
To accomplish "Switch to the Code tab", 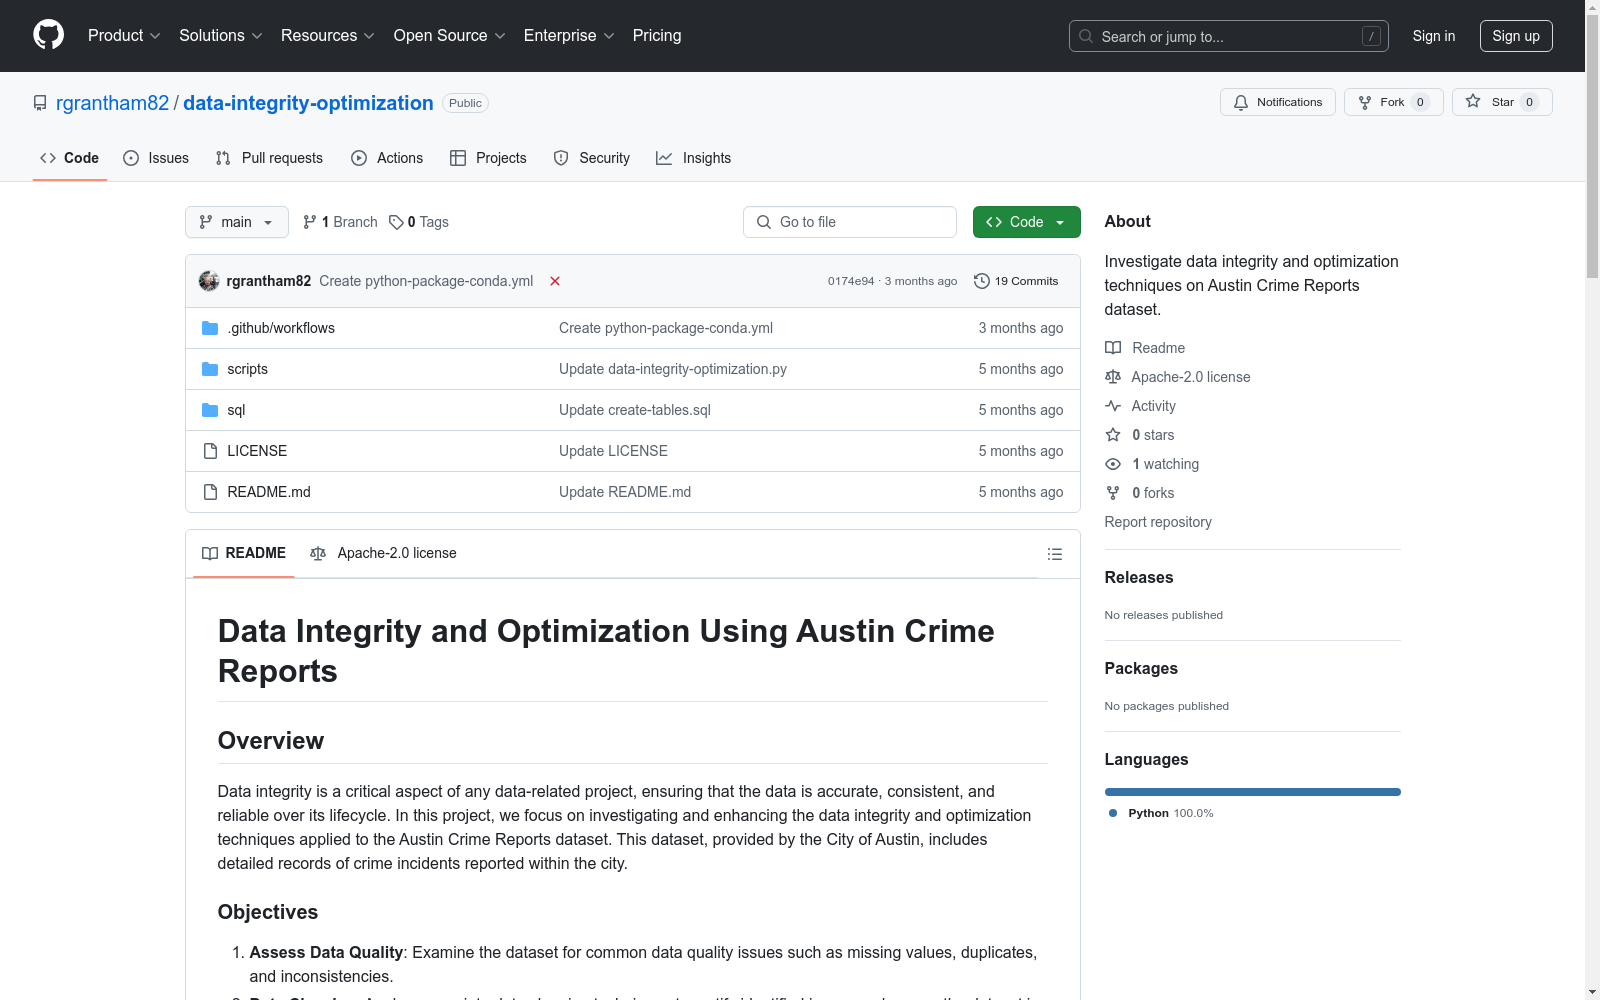I will tap(70, 158).
